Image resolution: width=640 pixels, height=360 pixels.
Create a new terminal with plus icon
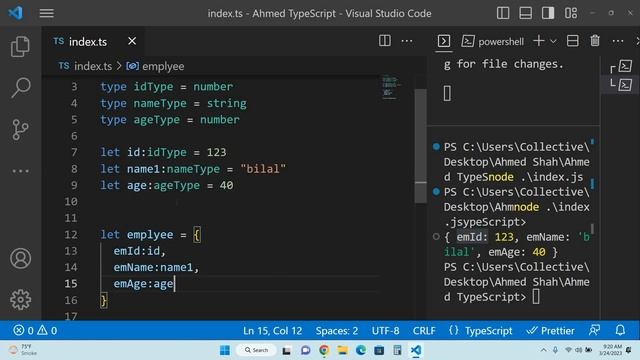pos(539,41)
